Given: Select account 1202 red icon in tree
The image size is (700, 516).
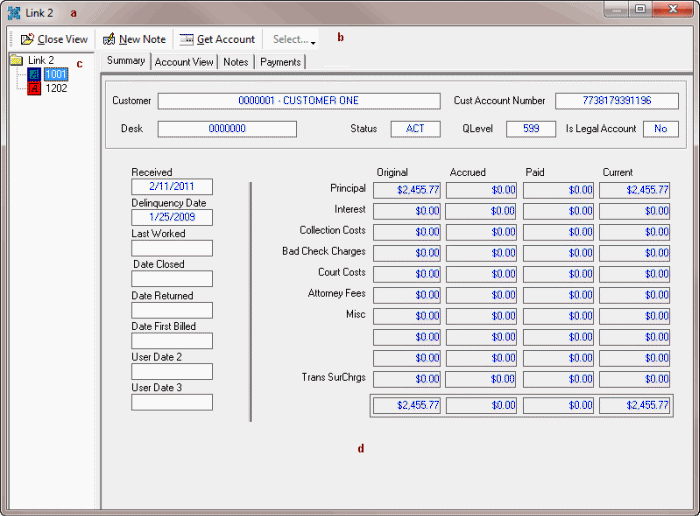Looking at the screenshot, I should coord(35,88).
